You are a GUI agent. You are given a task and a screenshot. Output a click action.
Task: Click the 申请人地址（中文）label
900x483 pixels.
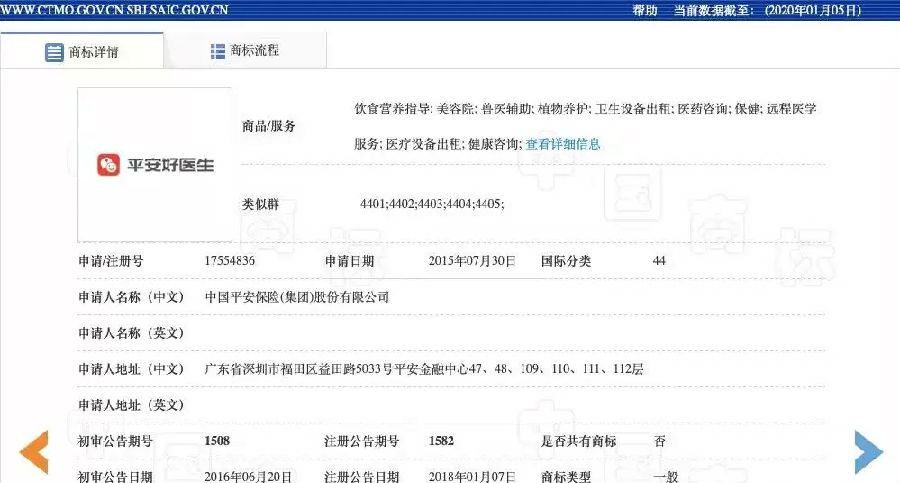pyautogui.click(x=131, y=369)
